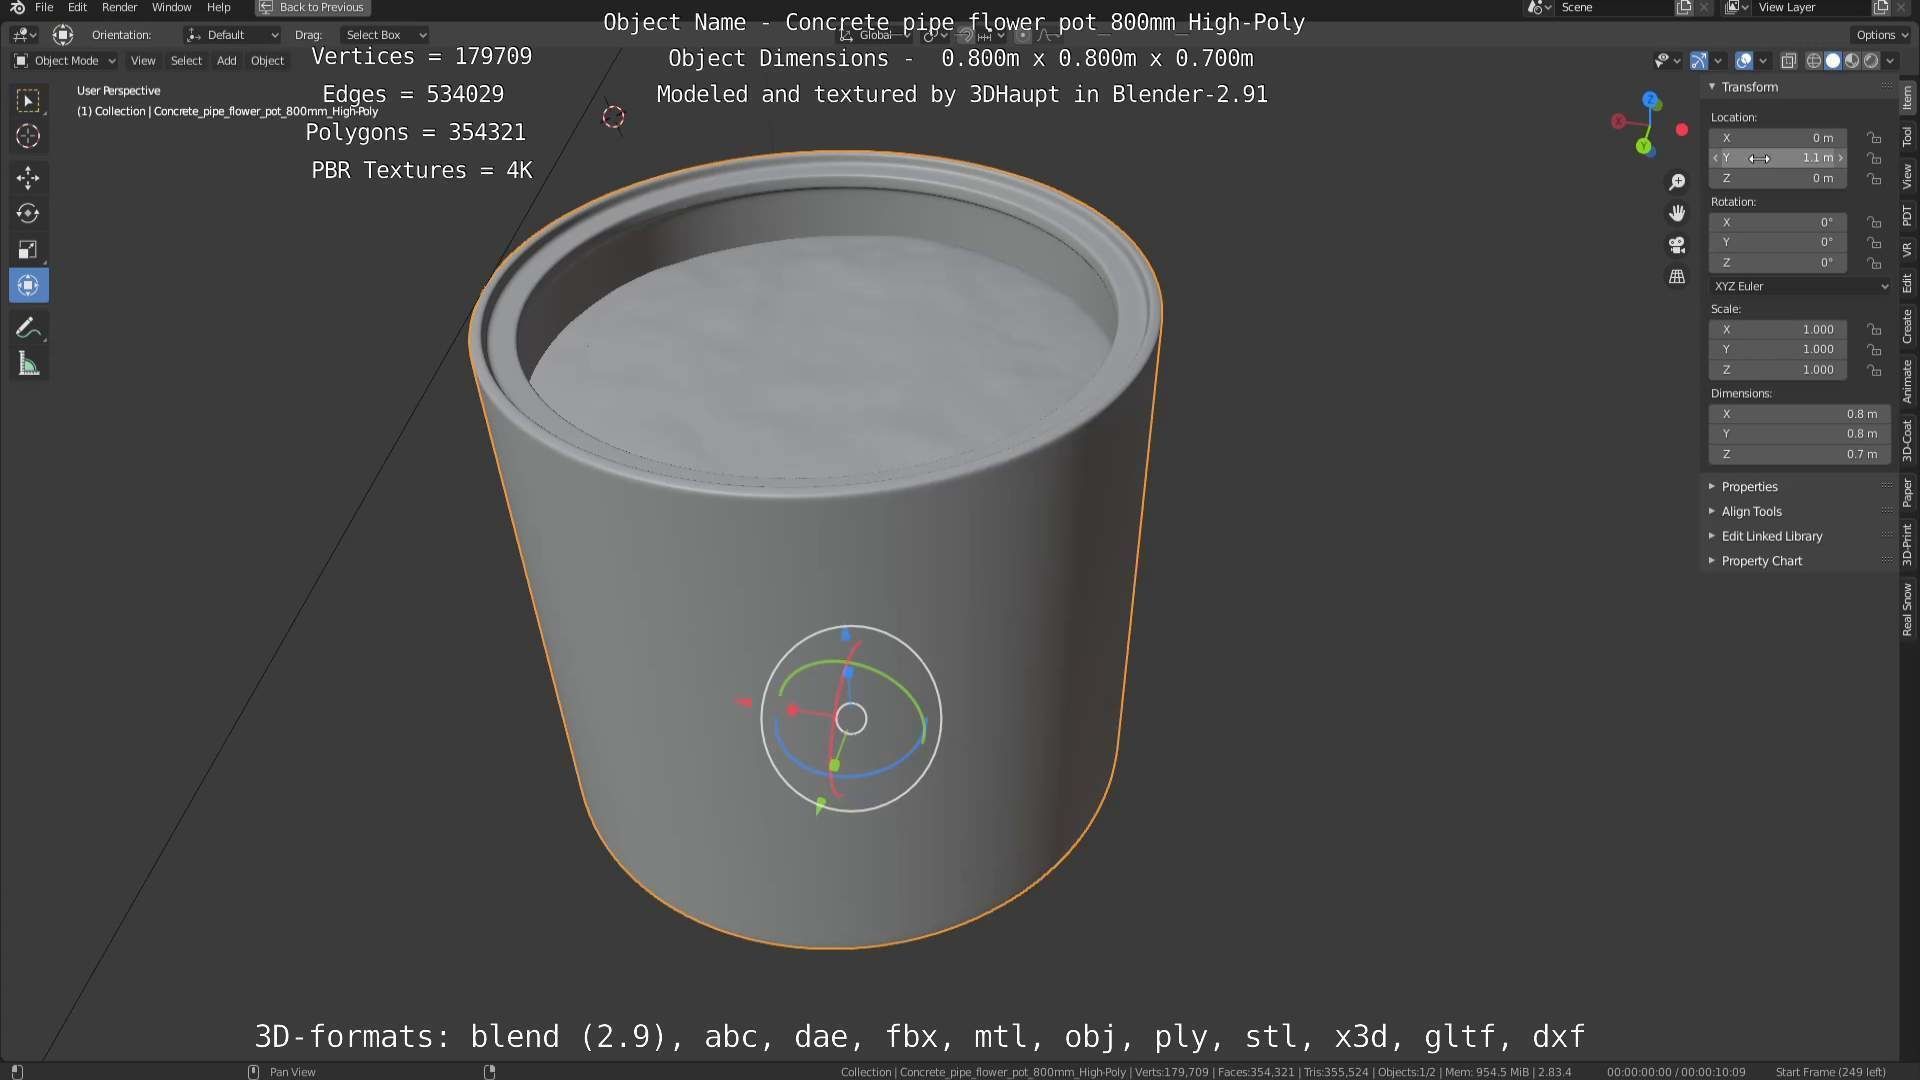Select the Scale tool

(28, 250)
